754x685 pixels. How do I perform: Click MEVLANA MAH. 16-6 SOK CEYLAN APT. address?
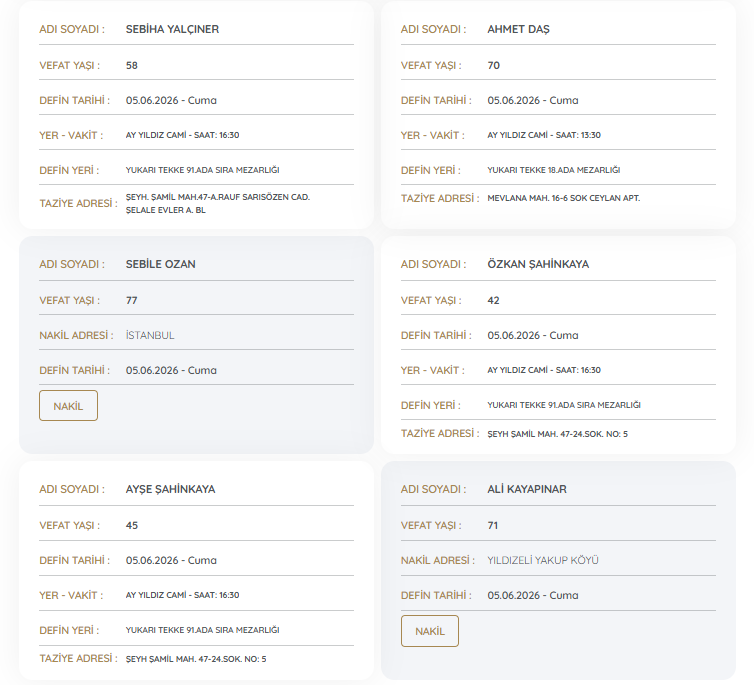[x=564, y=198]
